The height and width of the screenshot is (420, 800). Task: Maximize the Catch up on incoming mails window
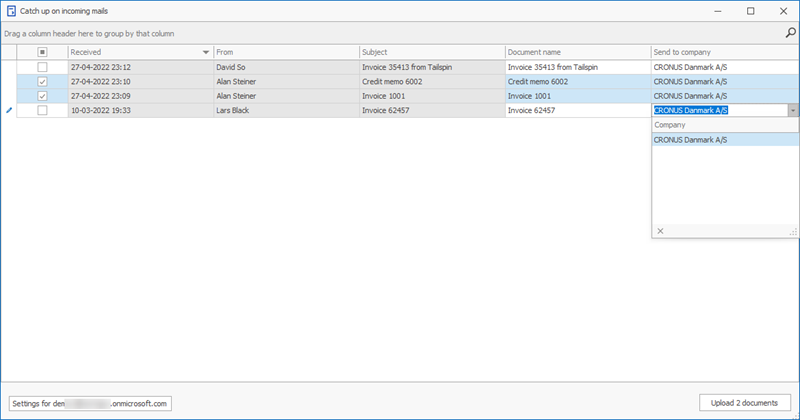[750, 11]
